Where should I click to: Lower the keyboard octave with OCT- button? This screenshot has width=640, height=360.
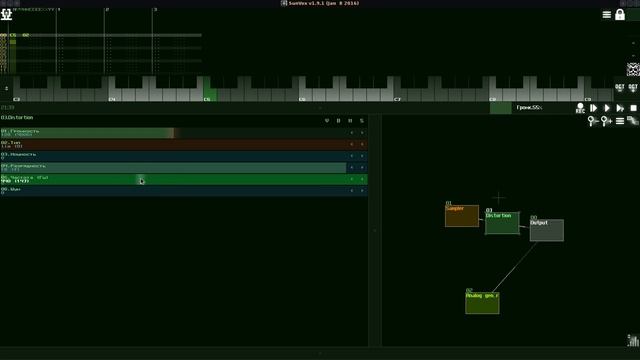pos(620,87)
